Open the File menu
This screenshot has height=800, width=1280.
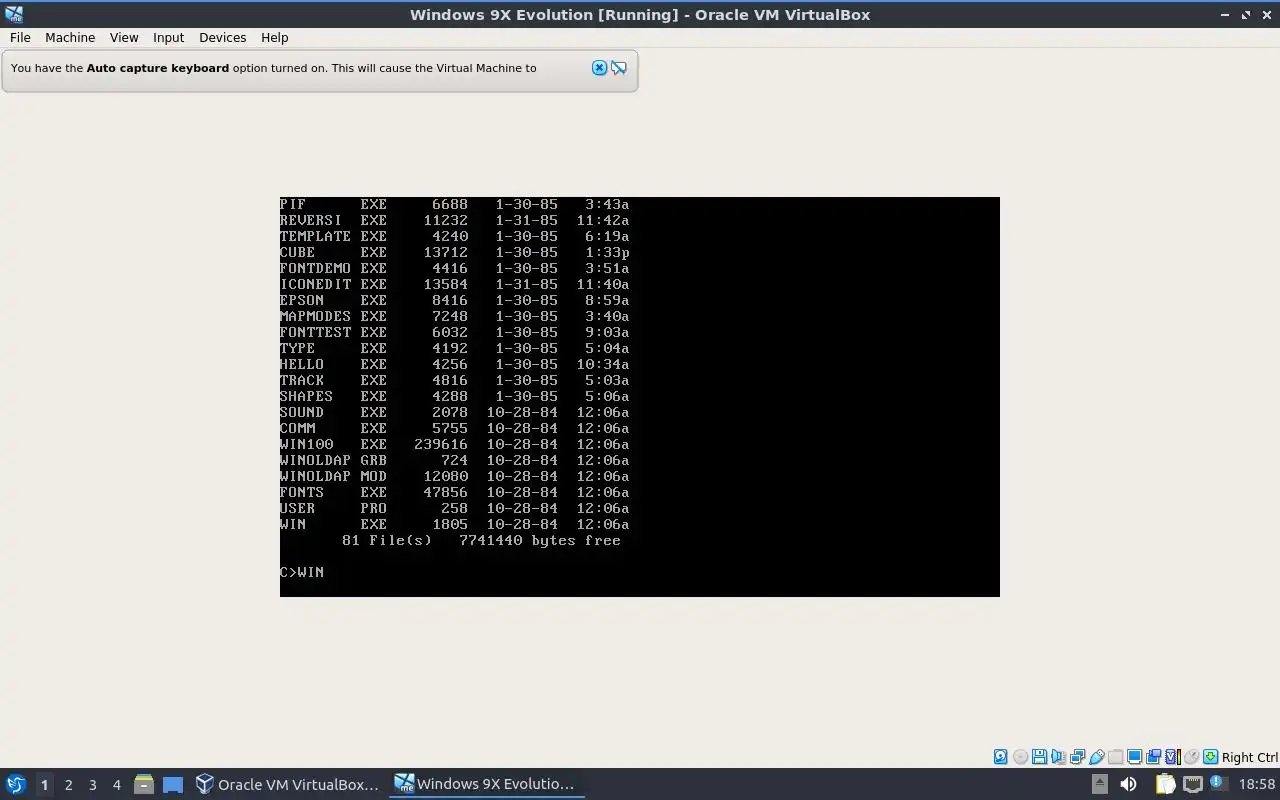[20, 37]
